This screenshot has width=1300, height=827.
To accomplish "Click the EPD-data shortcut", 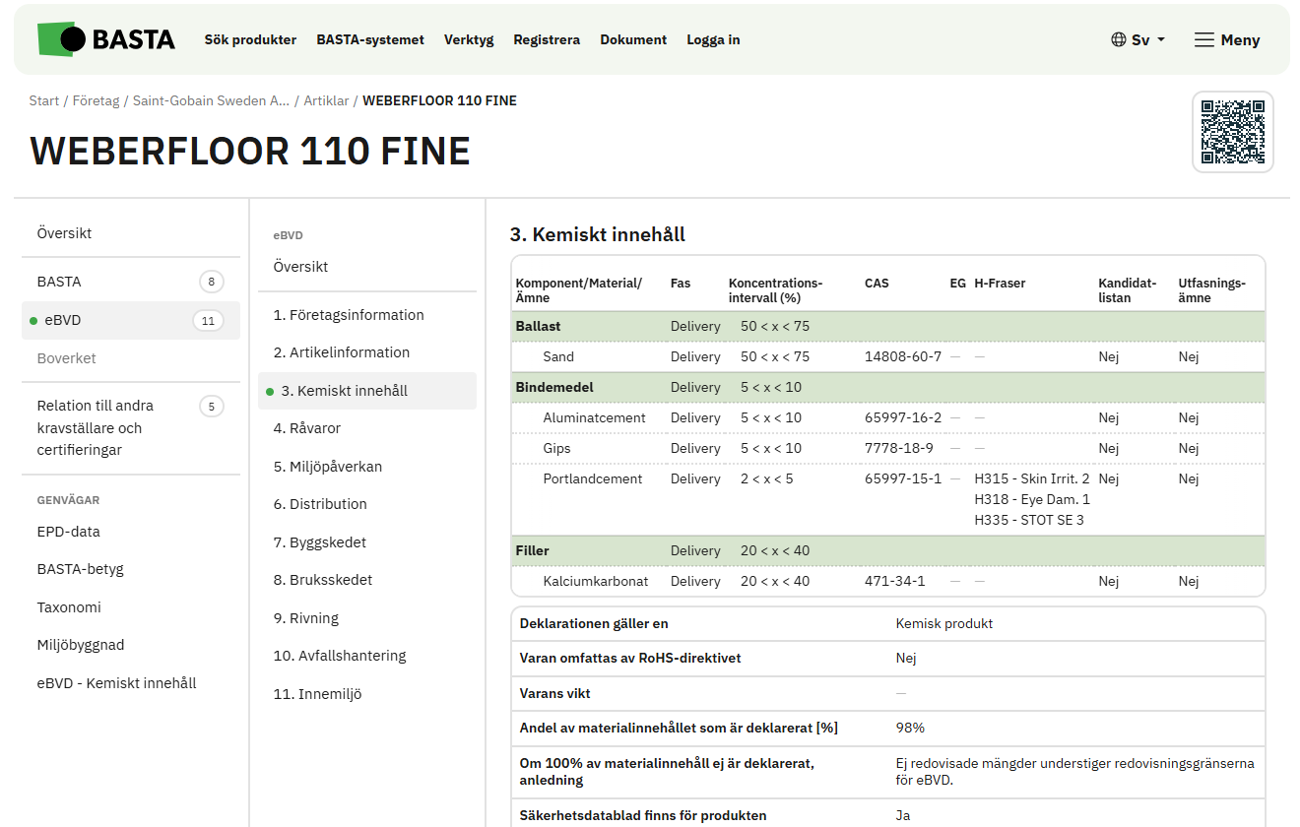I will [68, 532].
